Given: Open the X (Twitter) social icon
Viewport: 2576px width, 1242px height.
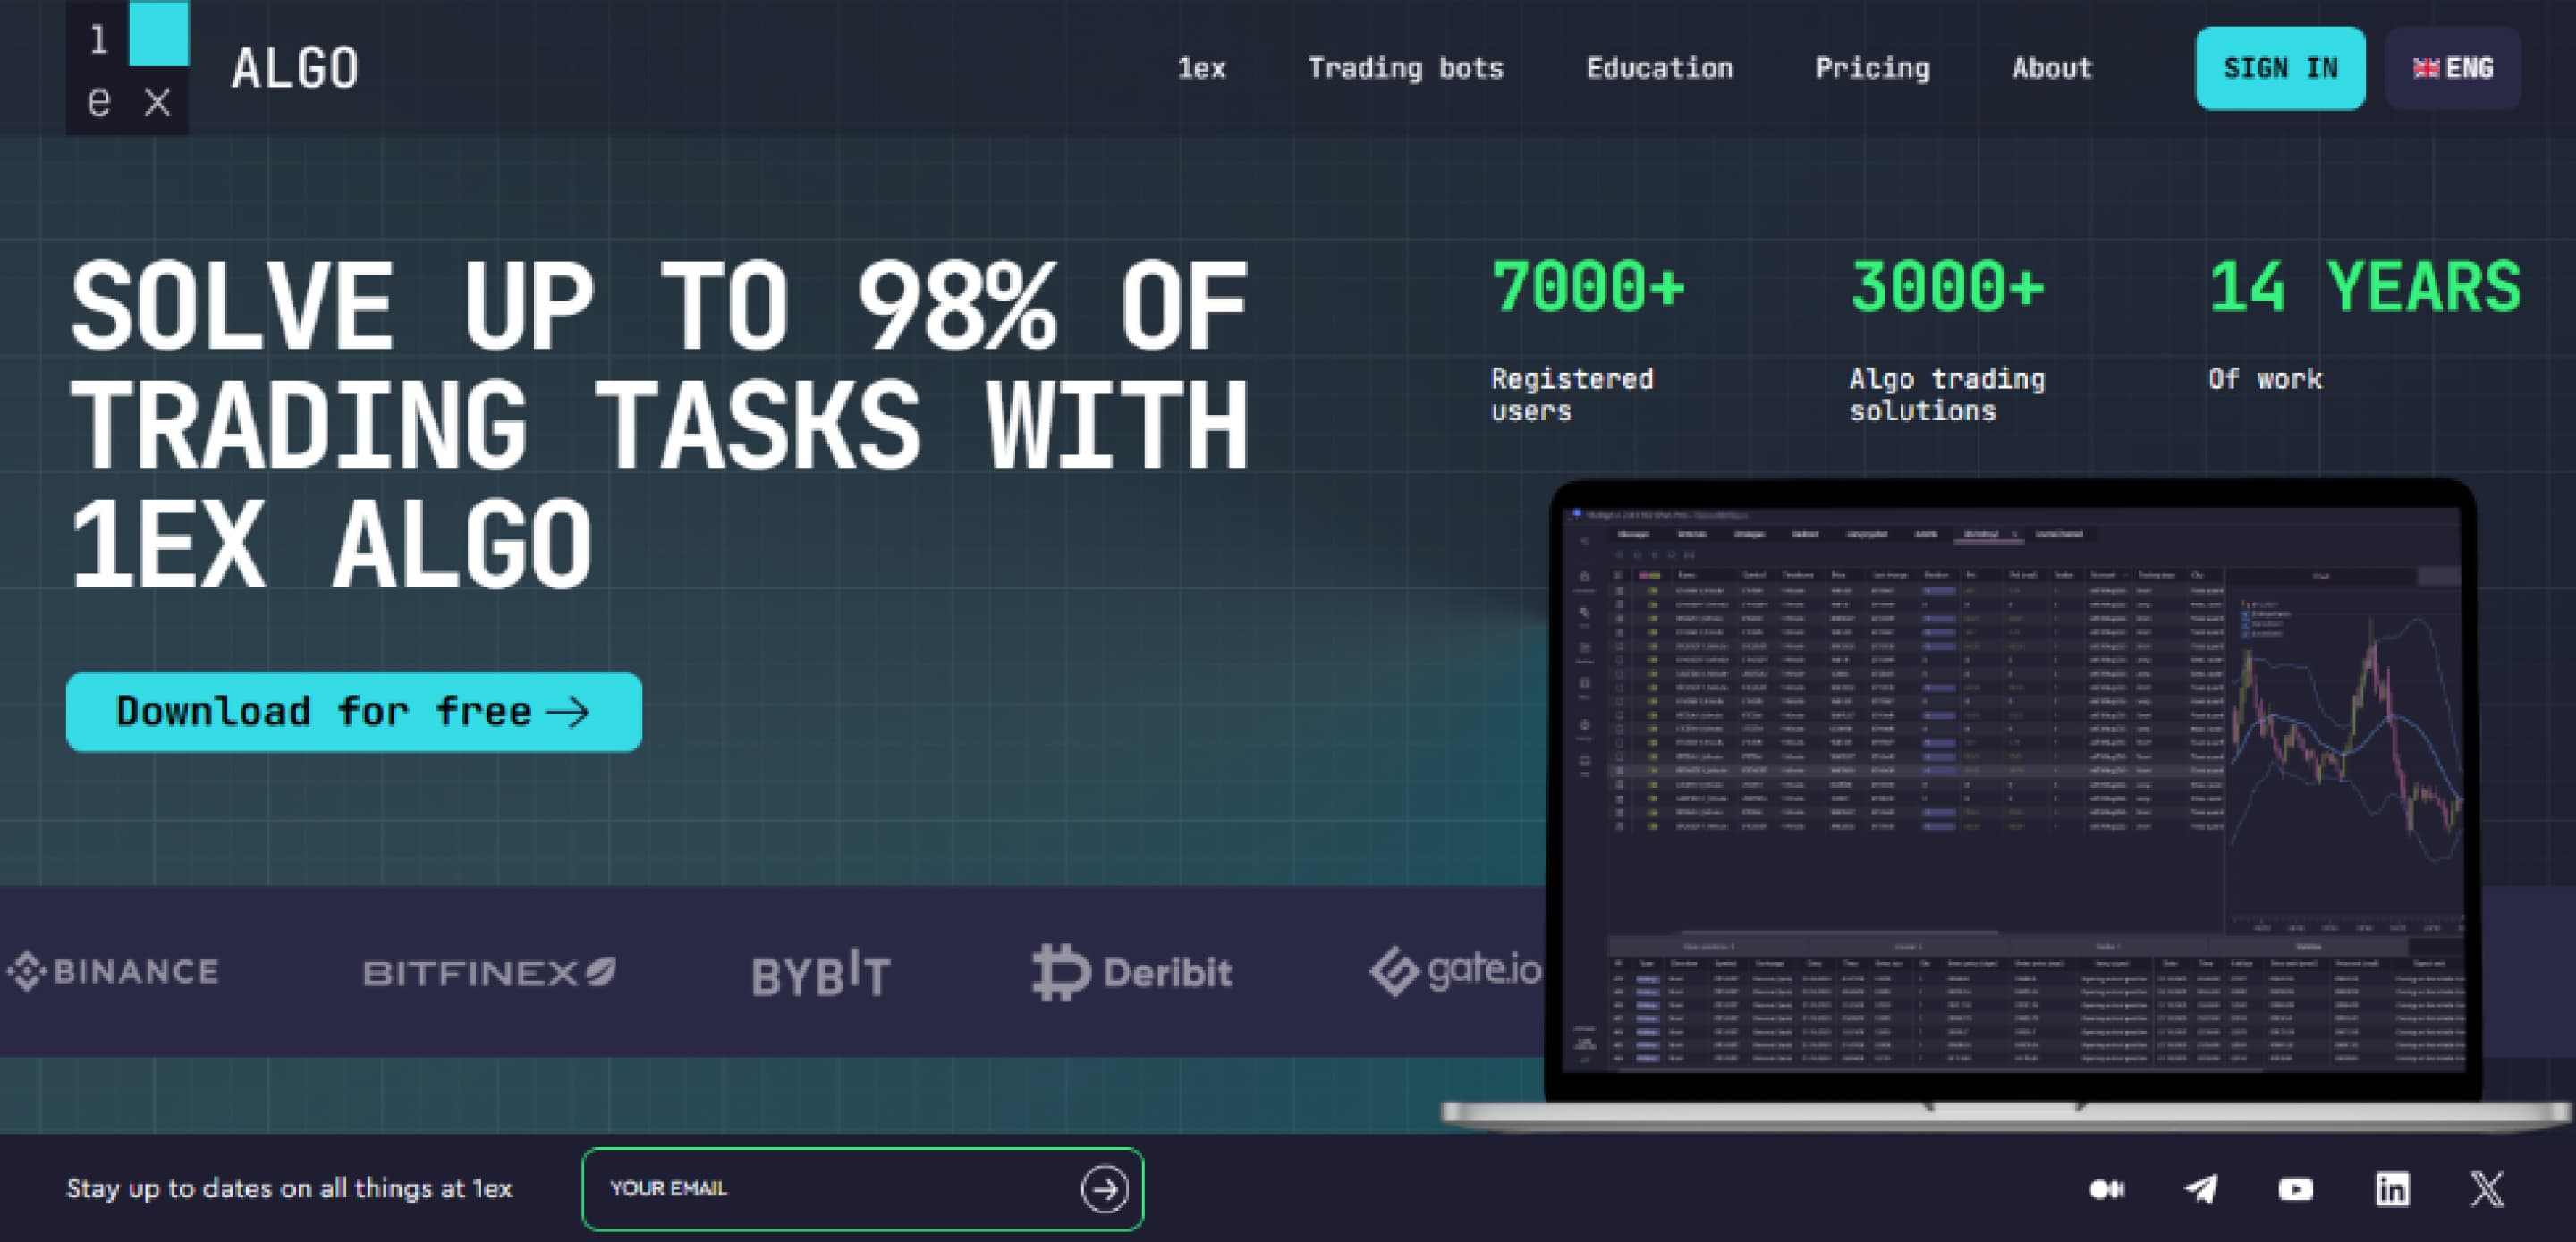Looking at the screenshot, I should pos(2487,1189).
